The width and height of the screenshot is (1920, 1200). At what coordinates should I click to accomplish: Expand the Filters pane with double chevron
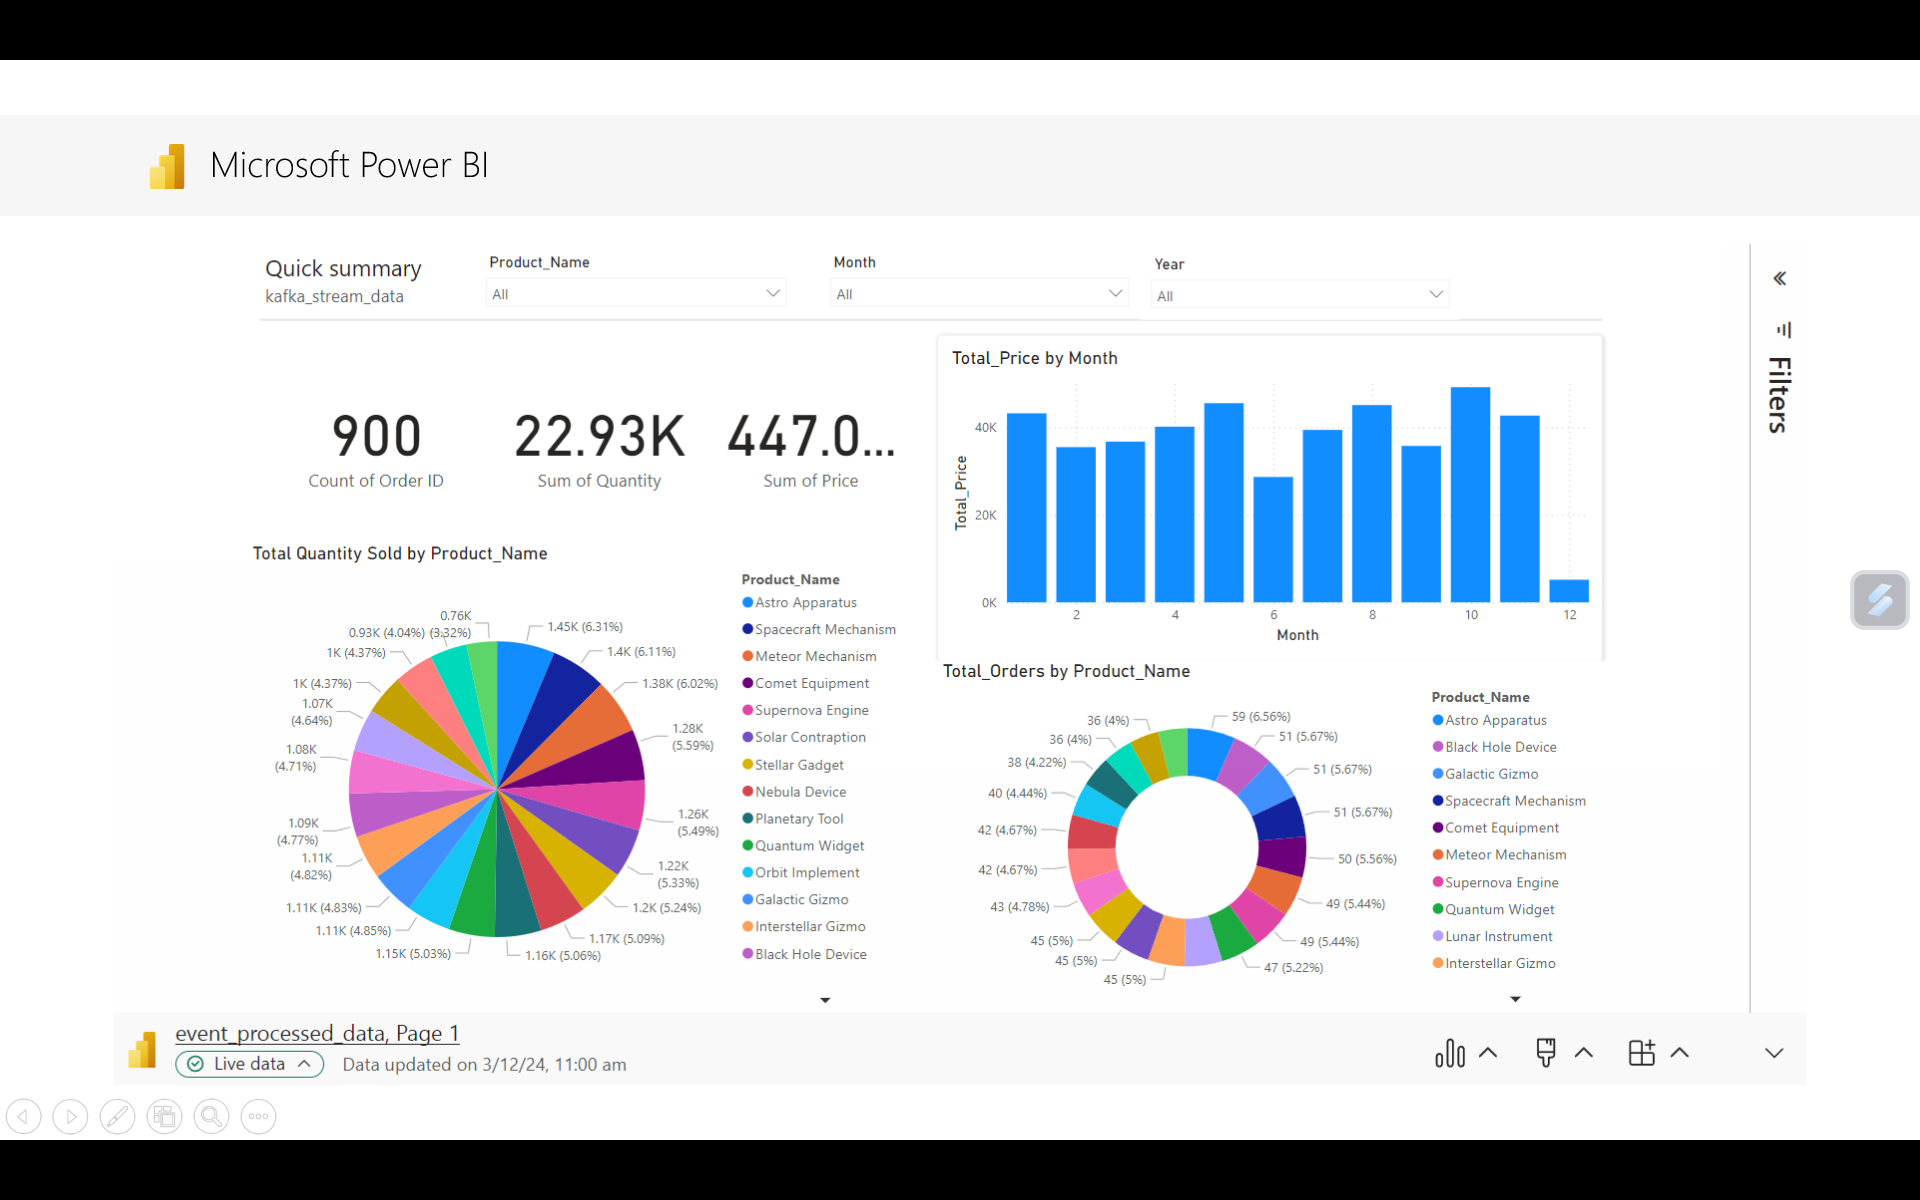point(1780,279)
